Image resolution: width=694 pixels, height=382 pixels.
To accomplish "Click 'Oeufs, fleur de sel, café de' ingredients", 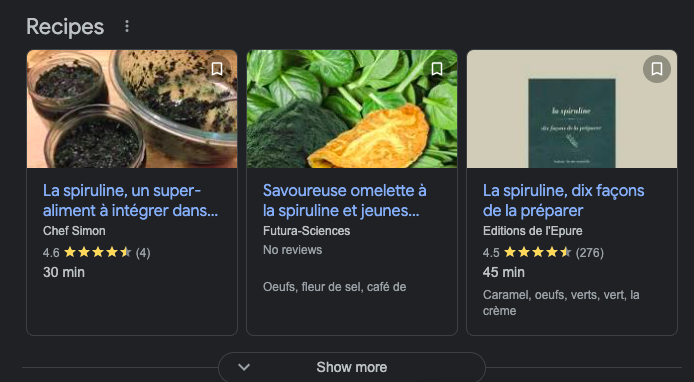I will click(x=335, y=287).
